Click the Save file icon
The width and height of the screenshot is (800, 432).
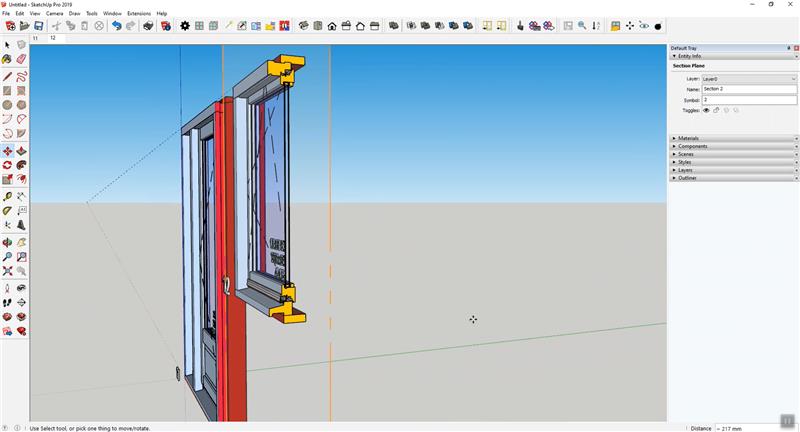38,26
